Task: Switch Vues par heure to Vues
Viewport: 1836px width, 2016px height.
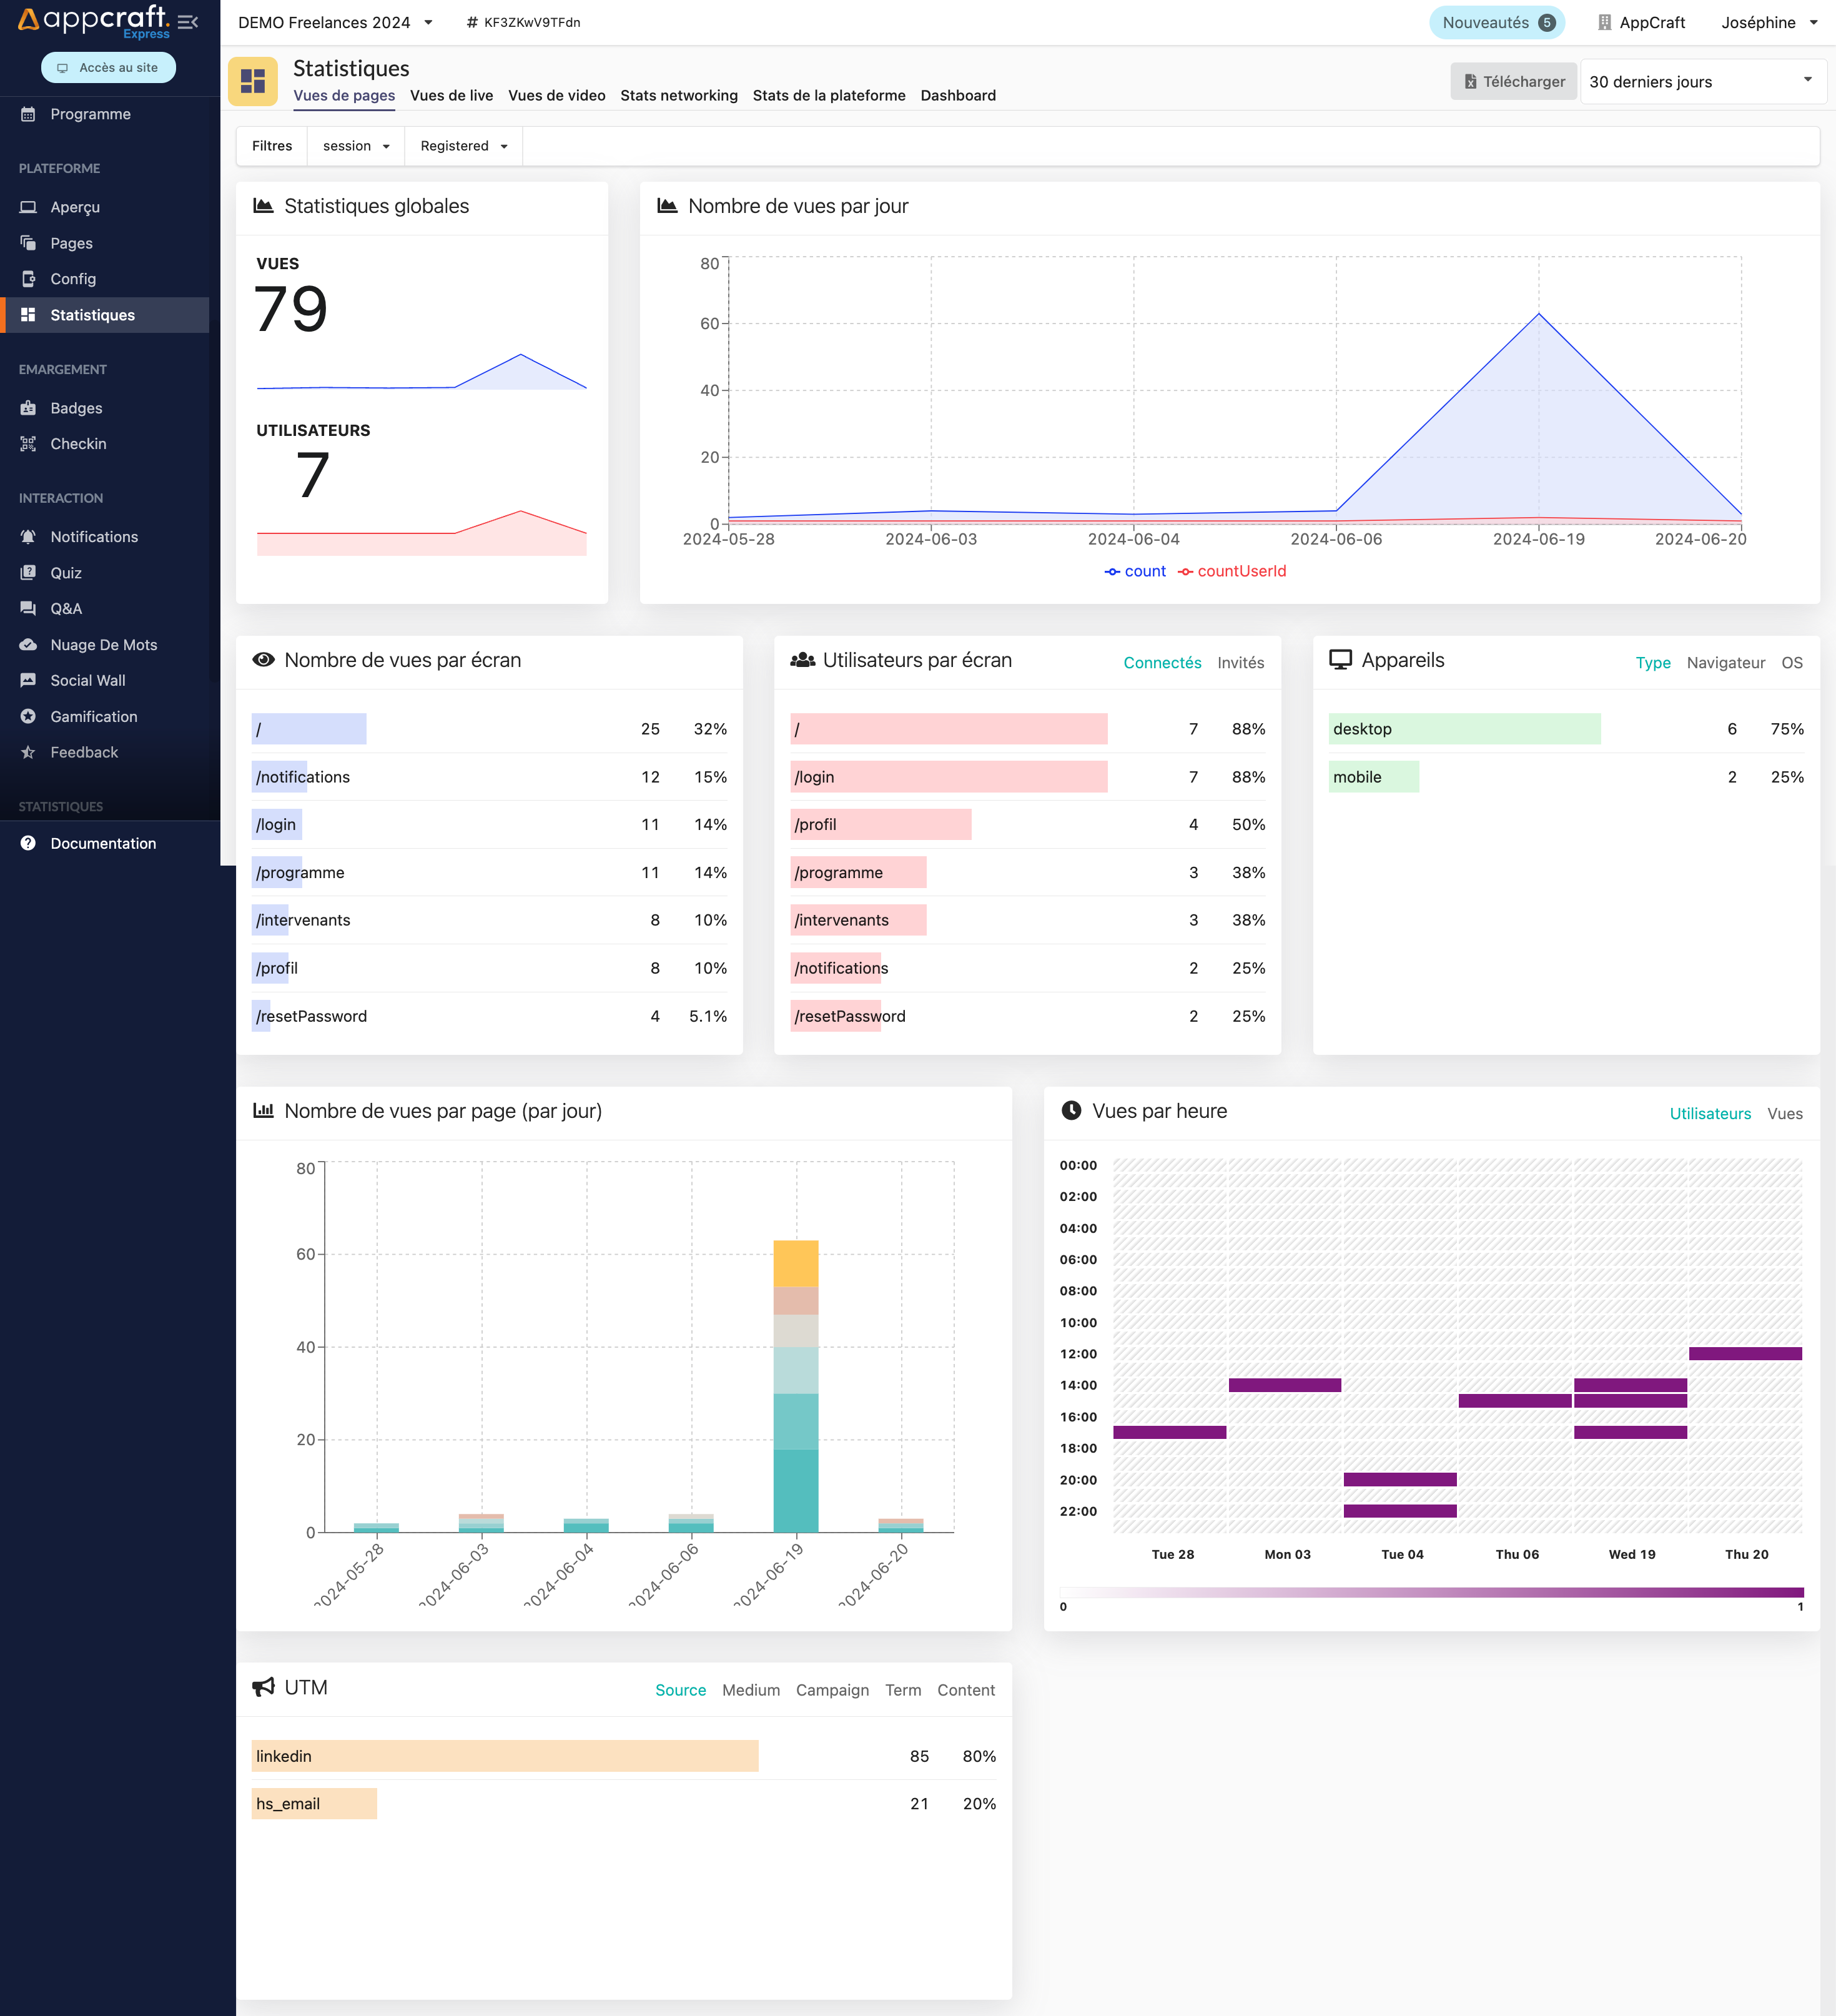Action: (1784, 1114)
